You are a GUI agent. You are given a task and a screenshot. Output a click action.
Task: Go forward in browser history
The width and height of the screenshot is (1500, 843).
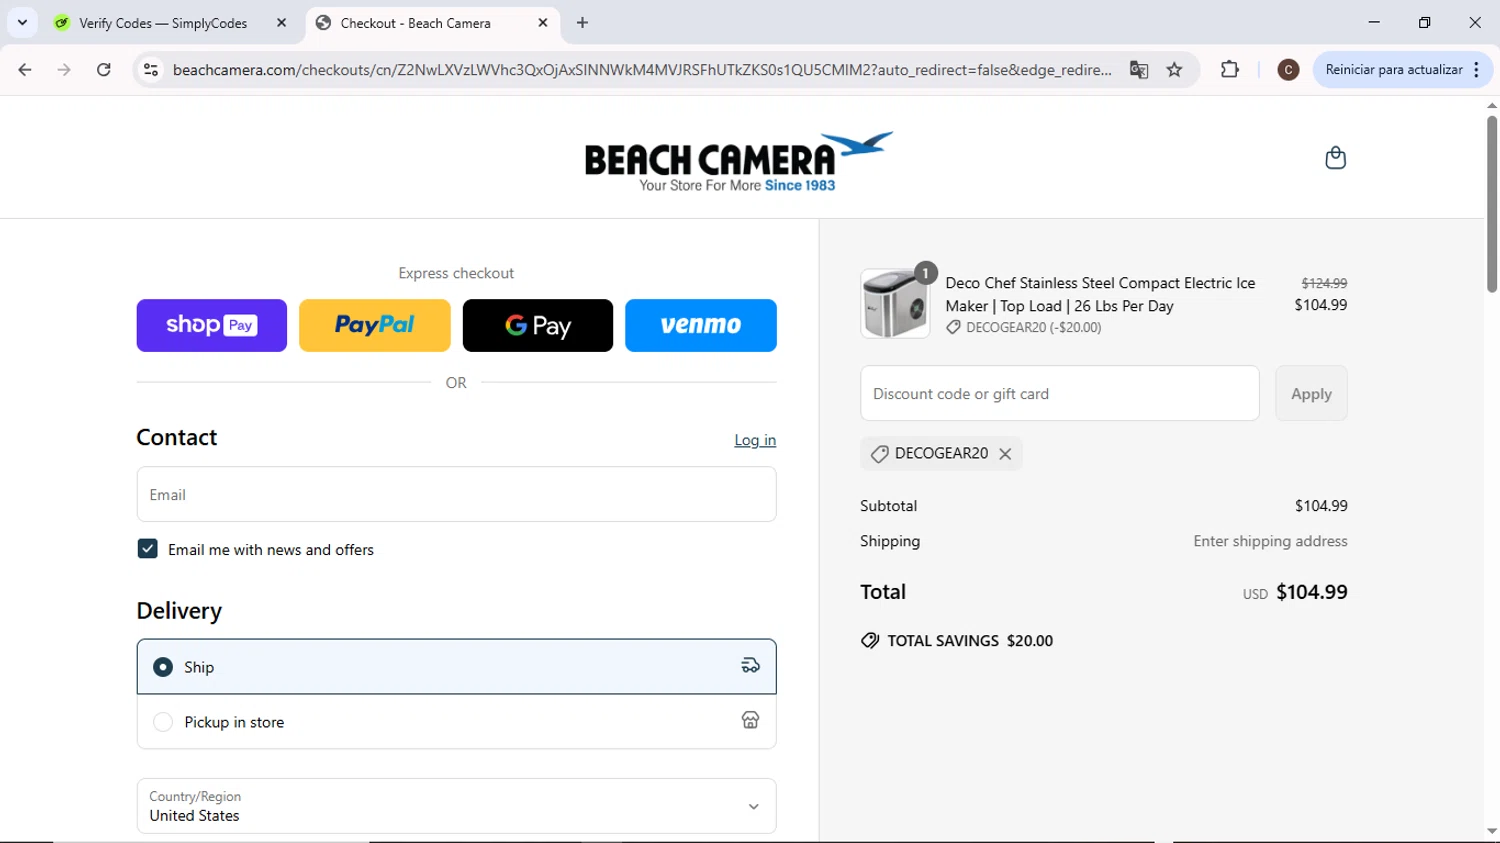tap(64, 70)
